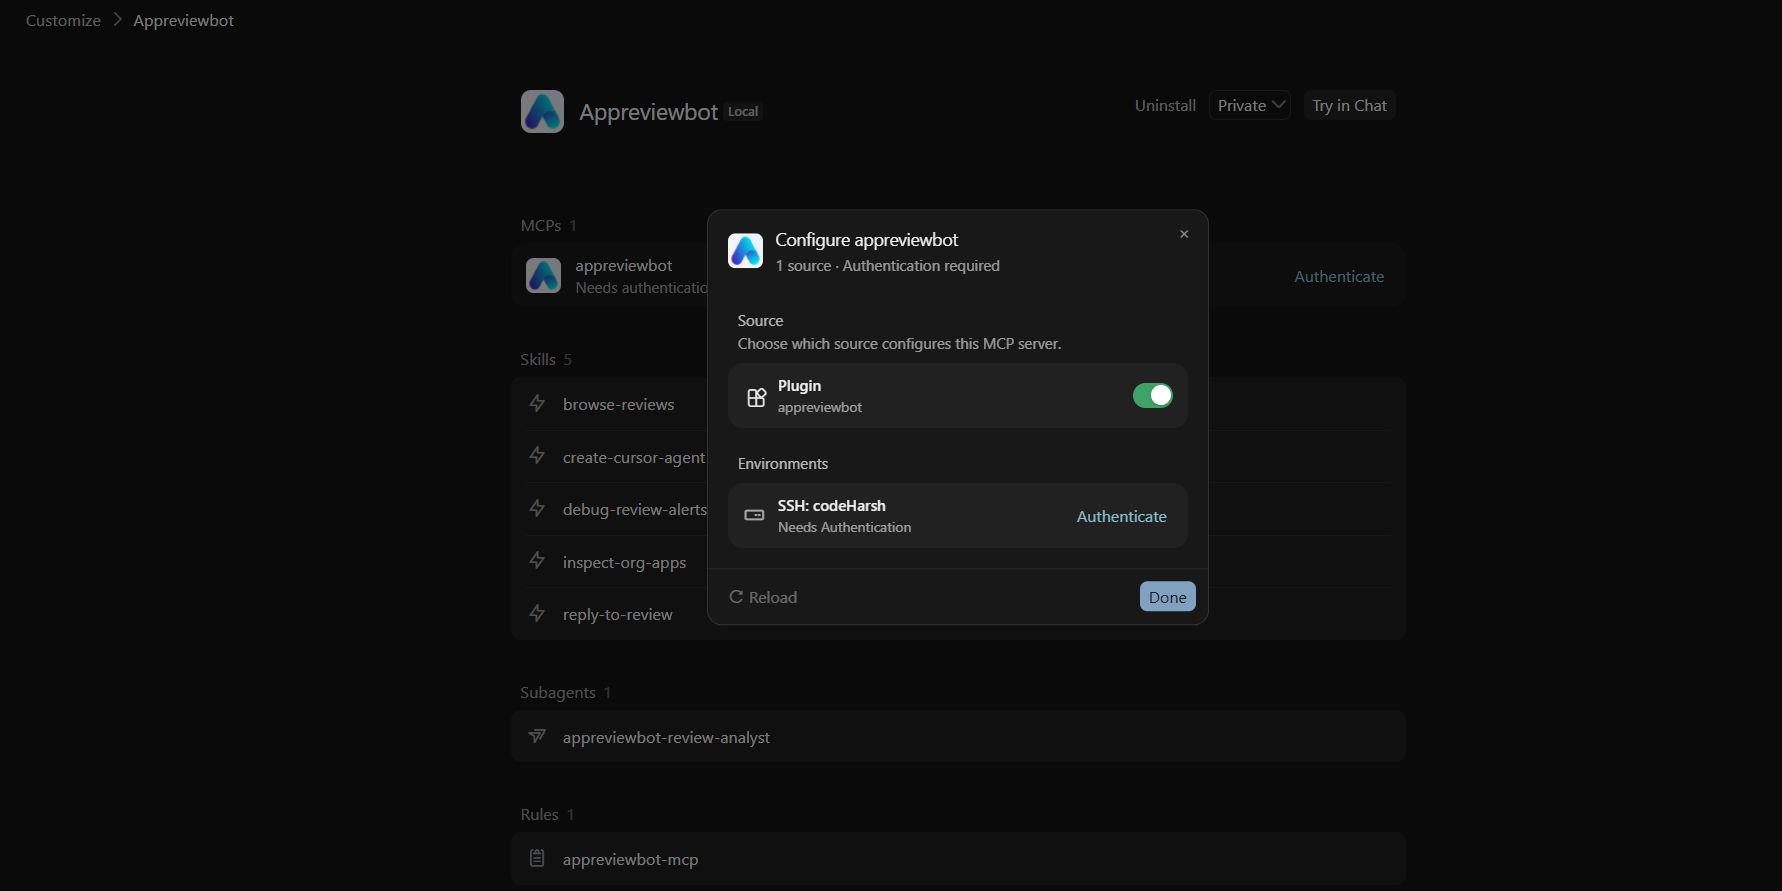Click the lightning icon next to reply-to-review
The height and width of the screenshot is (891, 1782).
[537, 613]
